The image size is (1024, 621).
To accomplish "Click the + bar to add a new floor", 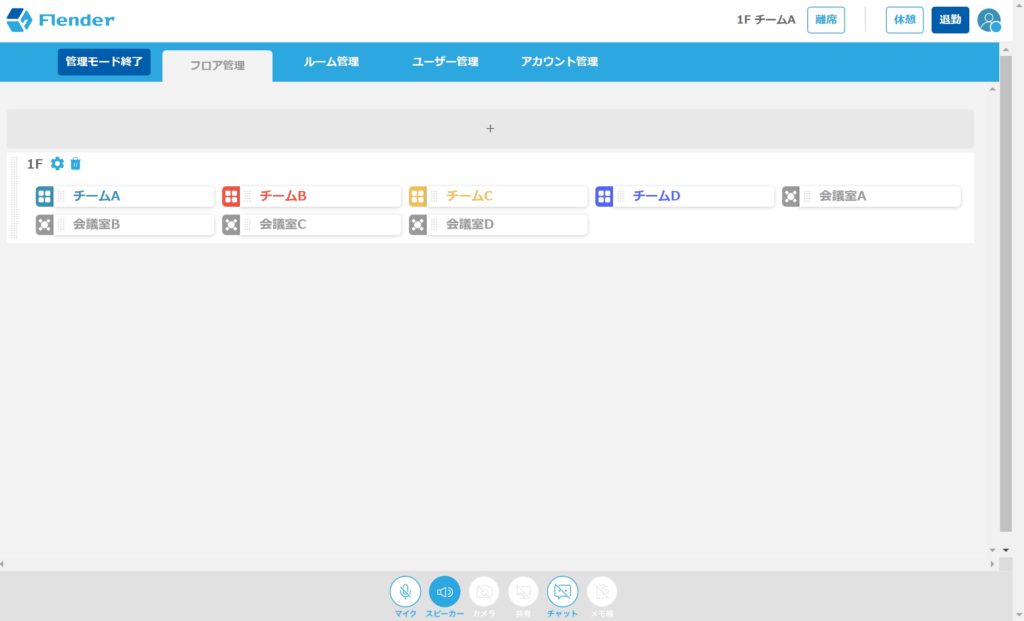I will point(490,128).
